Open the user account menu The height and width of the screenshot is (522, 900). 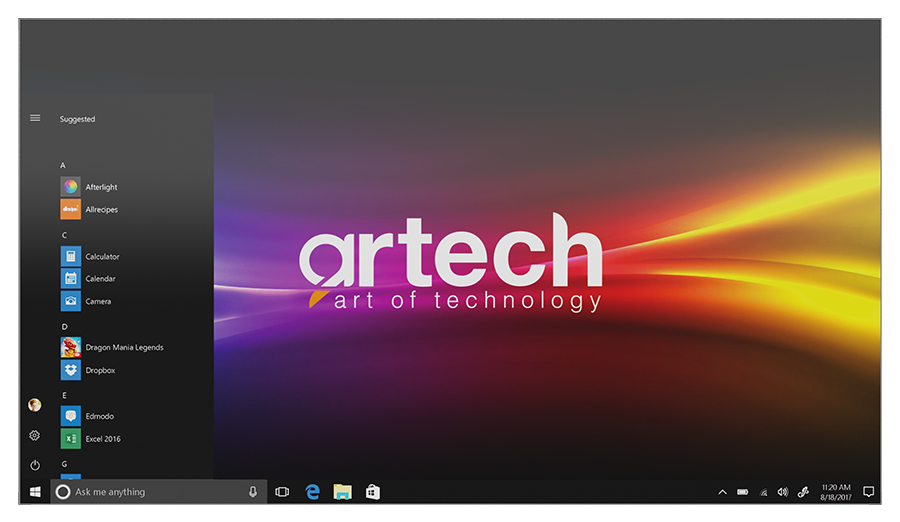[35, 405]
